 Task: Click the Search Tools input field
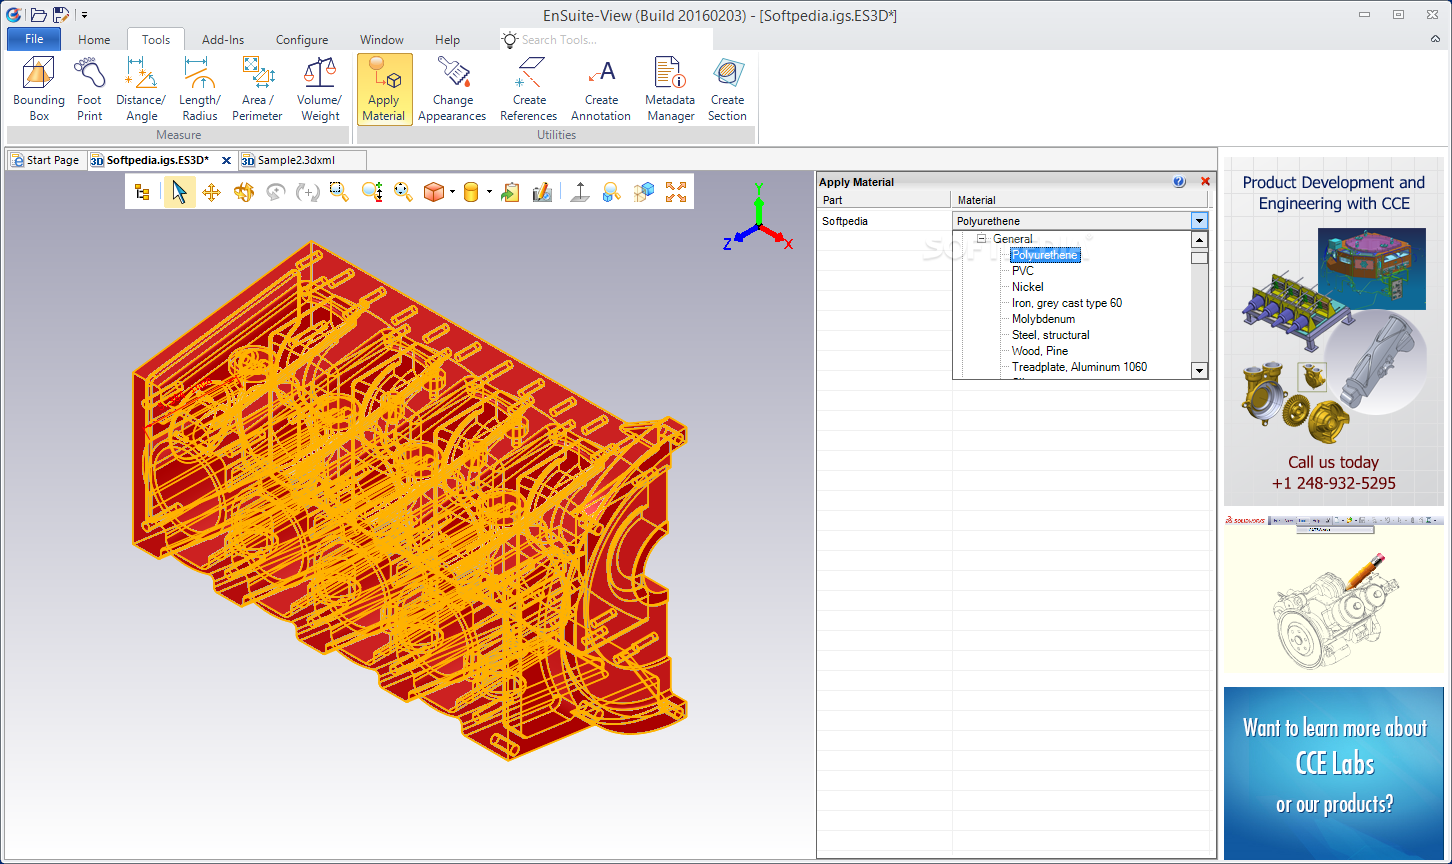[x=607, y=39]
